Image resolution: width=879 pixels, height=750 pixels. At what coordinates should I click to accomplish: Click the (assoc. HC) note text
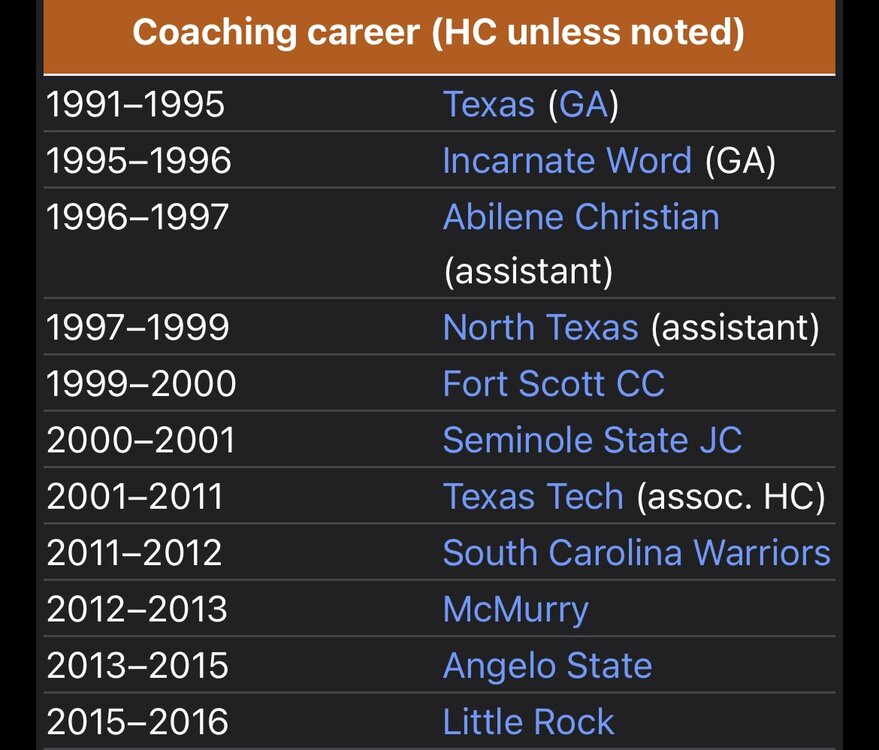coord(731,496)
